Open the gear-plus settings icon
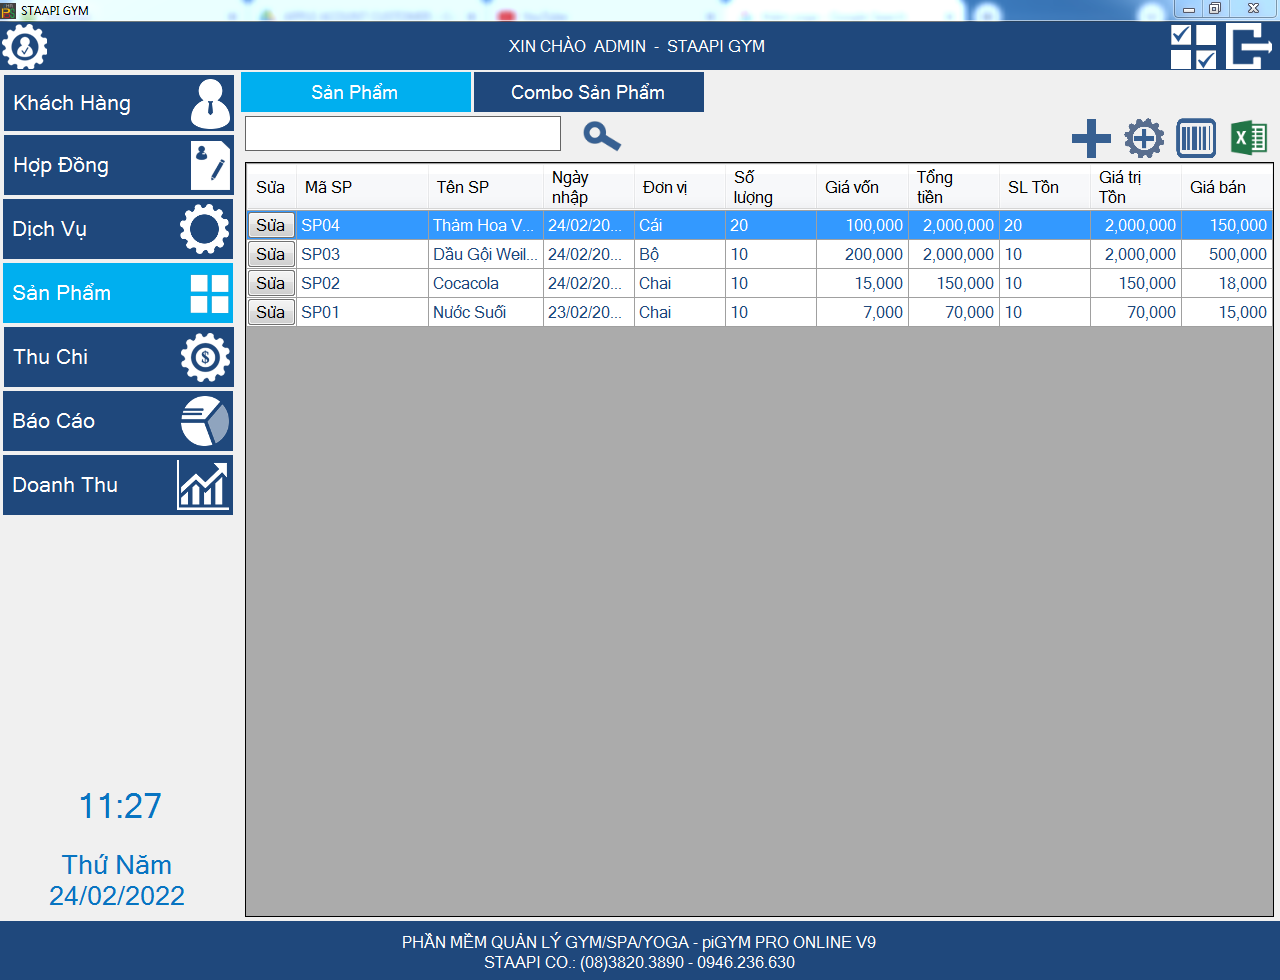 1144,138
